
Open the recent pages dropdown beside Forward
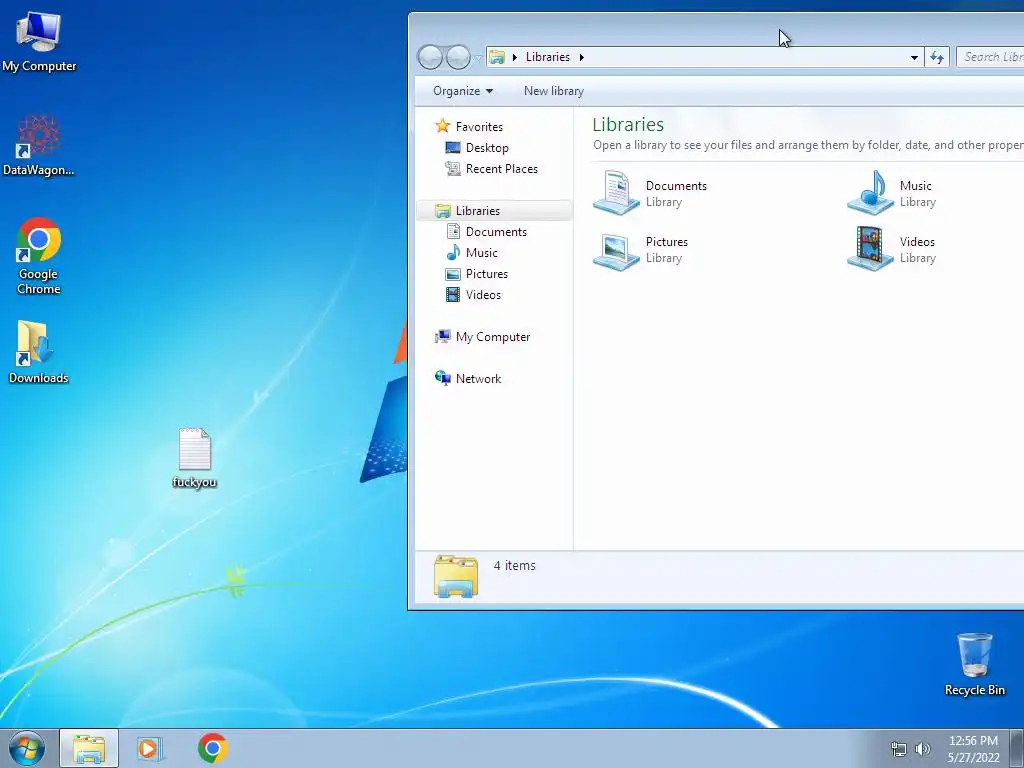pos(478,58)
